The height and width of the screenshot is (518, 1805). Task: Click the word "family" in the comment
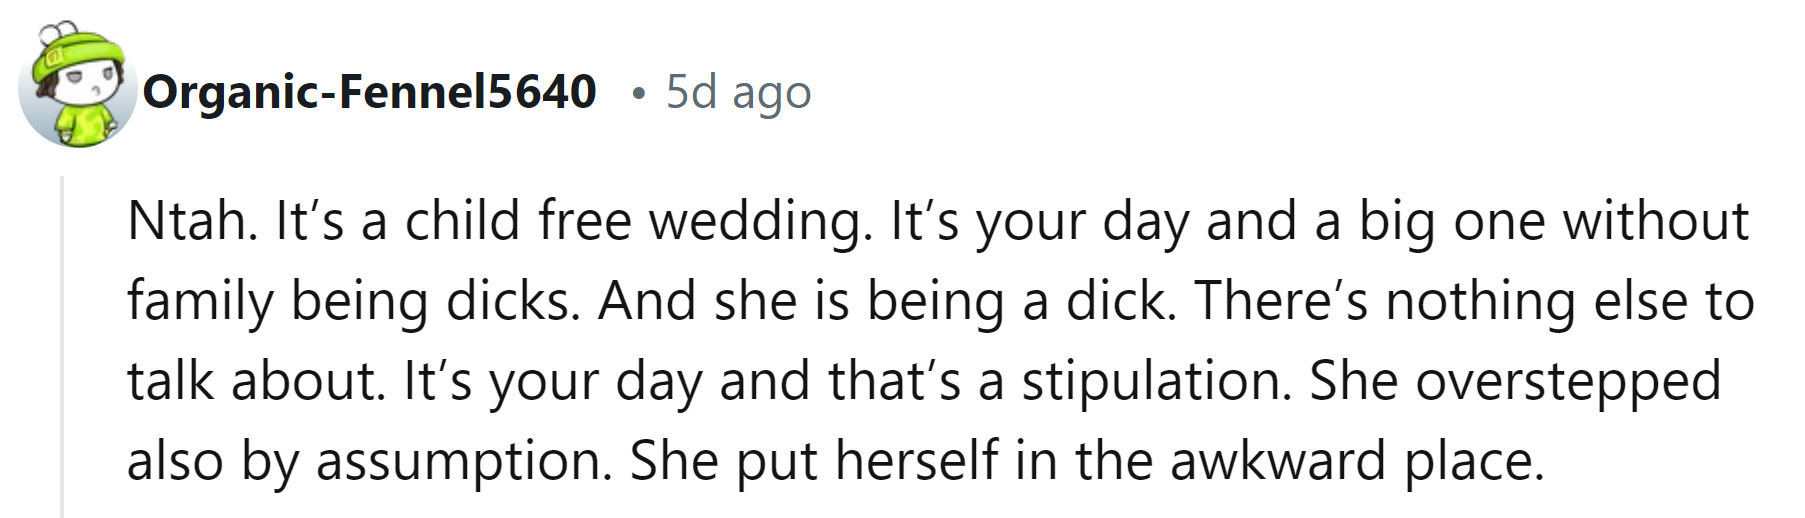[x=200, y=301]
